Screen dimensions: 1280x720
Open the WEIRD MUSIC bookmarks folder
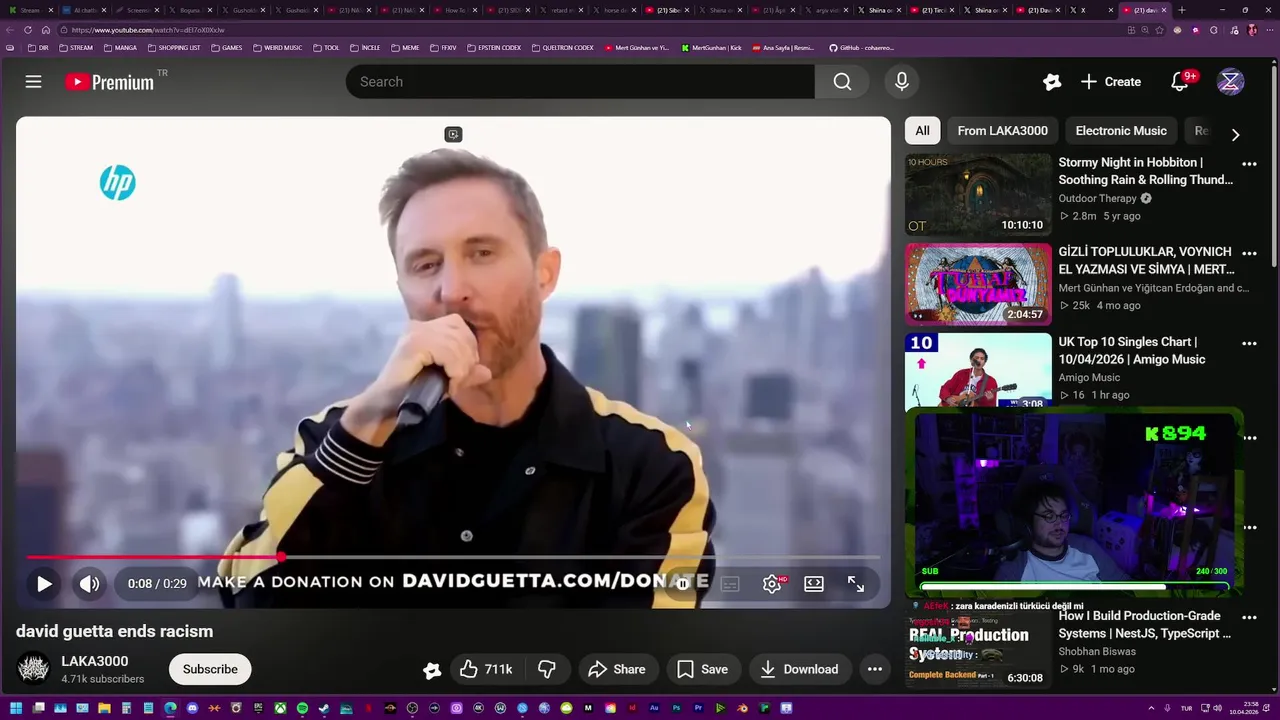[x=278, y=48]
